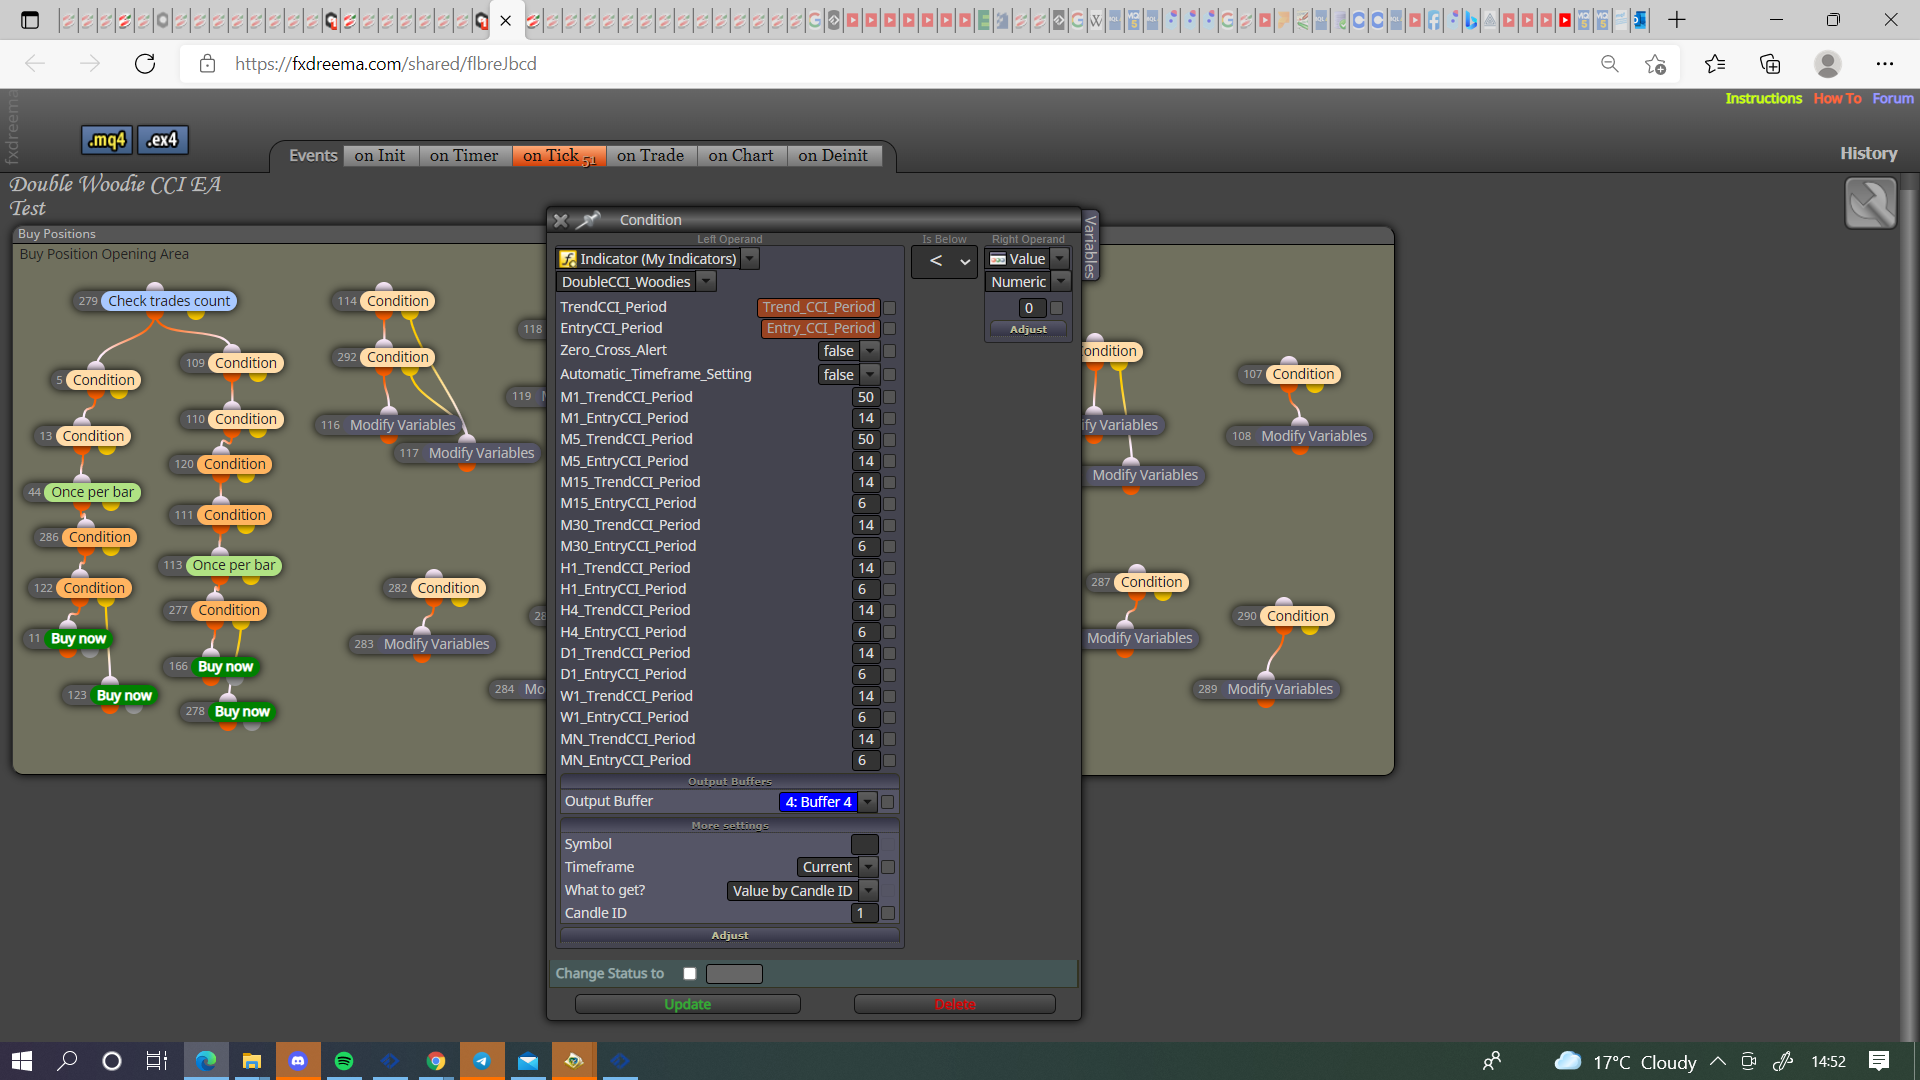The image size is (1920, 1080).
Task: Download the .ex4 compiled file
Action: point(162,140)
